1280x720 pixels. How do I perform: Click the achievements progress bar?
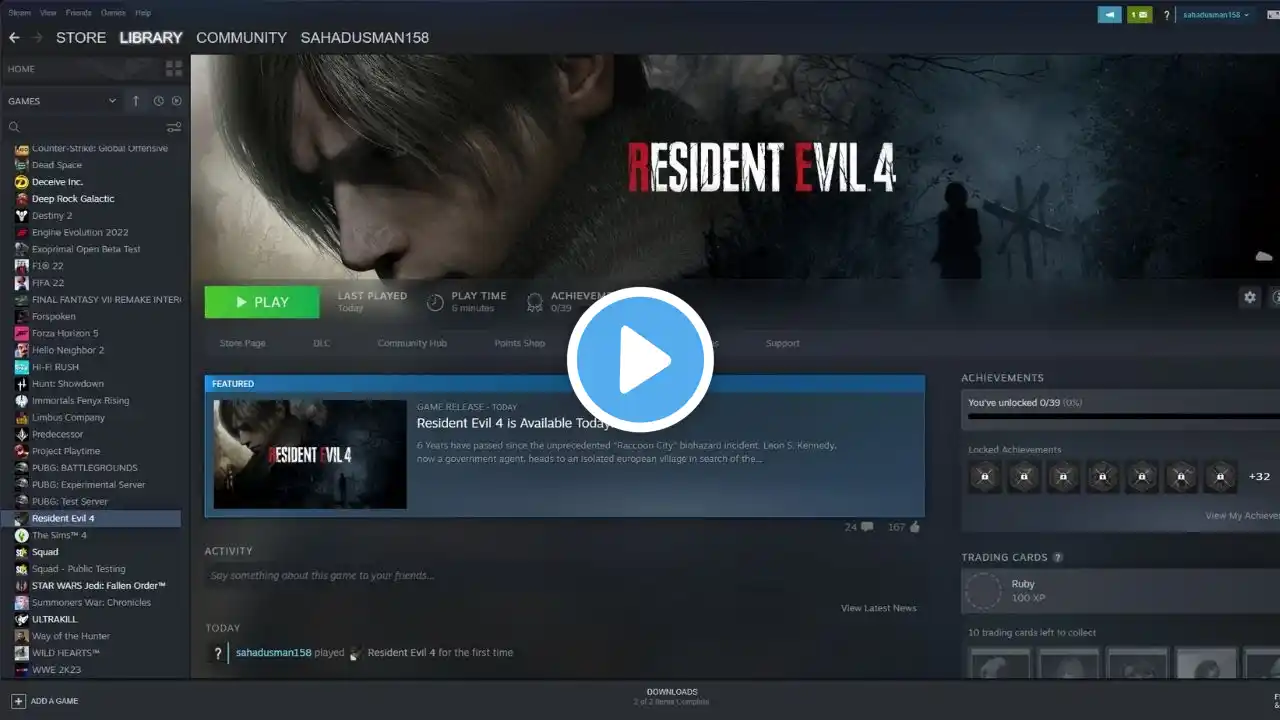[1124, 416]
